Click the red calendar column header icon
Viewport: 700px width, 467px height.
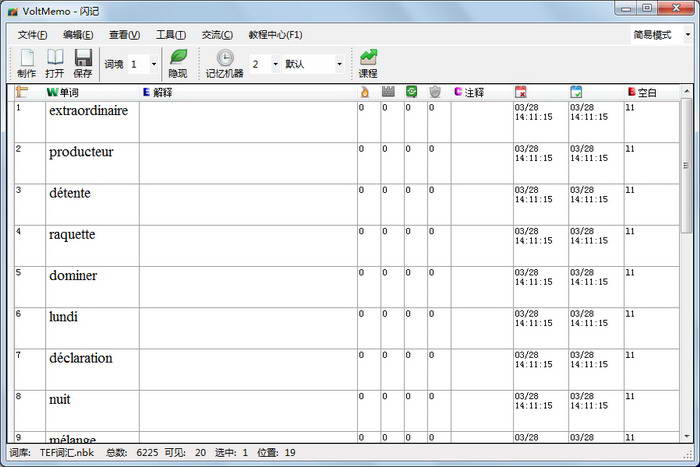[521, 92]
